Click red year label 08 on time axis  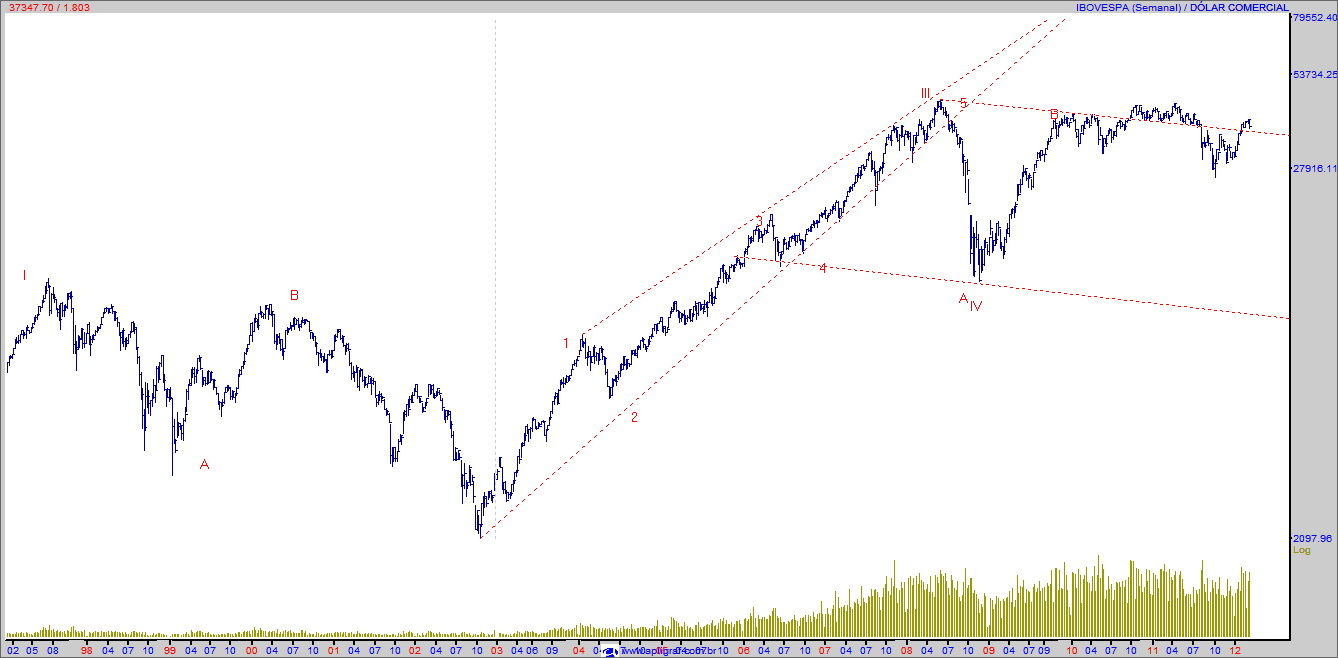pyautogui.click(x=906, y=650)
